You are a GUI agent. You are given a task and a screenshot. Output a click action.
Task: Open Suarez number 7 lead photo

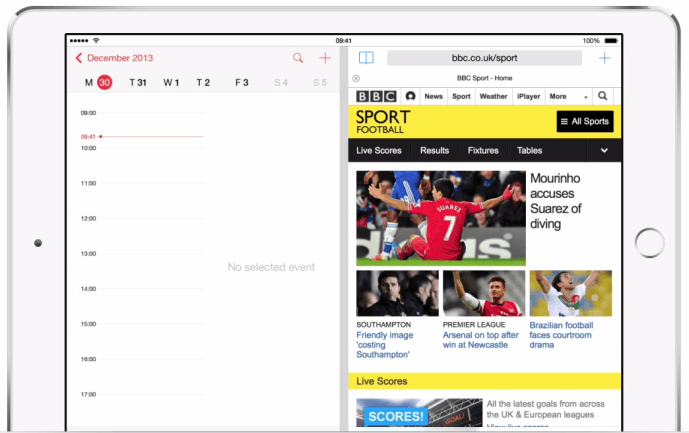click(x=441, y=218)
